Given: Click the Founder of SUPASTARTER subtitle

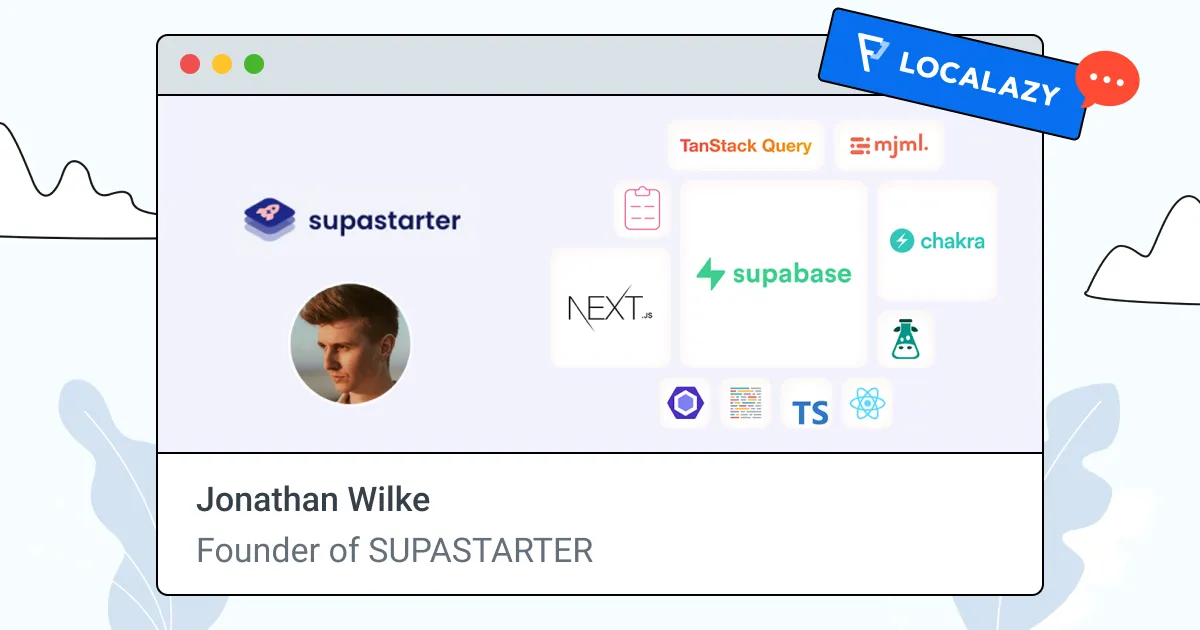Looking at the screenshot, I should [394, 550].
